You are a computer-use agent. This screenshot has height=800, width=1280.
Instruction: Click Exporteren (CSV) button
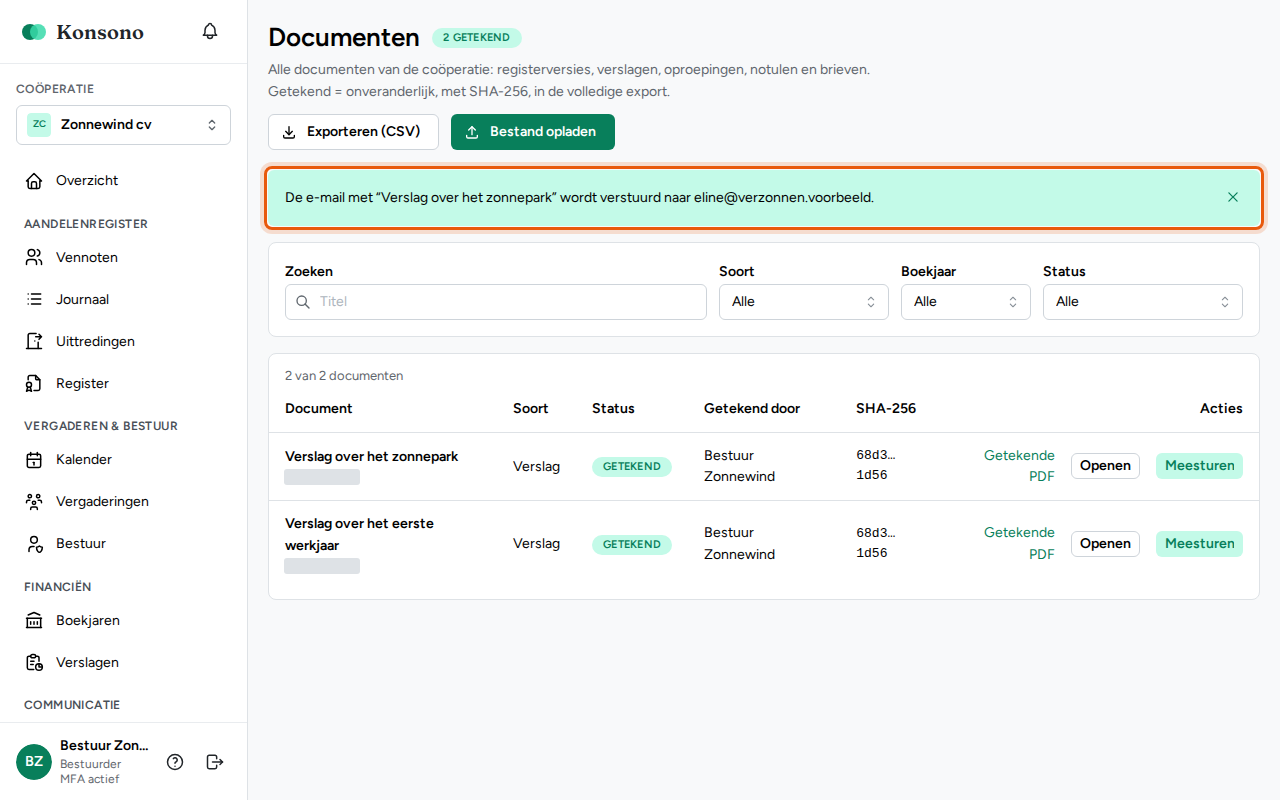[353, 132]
